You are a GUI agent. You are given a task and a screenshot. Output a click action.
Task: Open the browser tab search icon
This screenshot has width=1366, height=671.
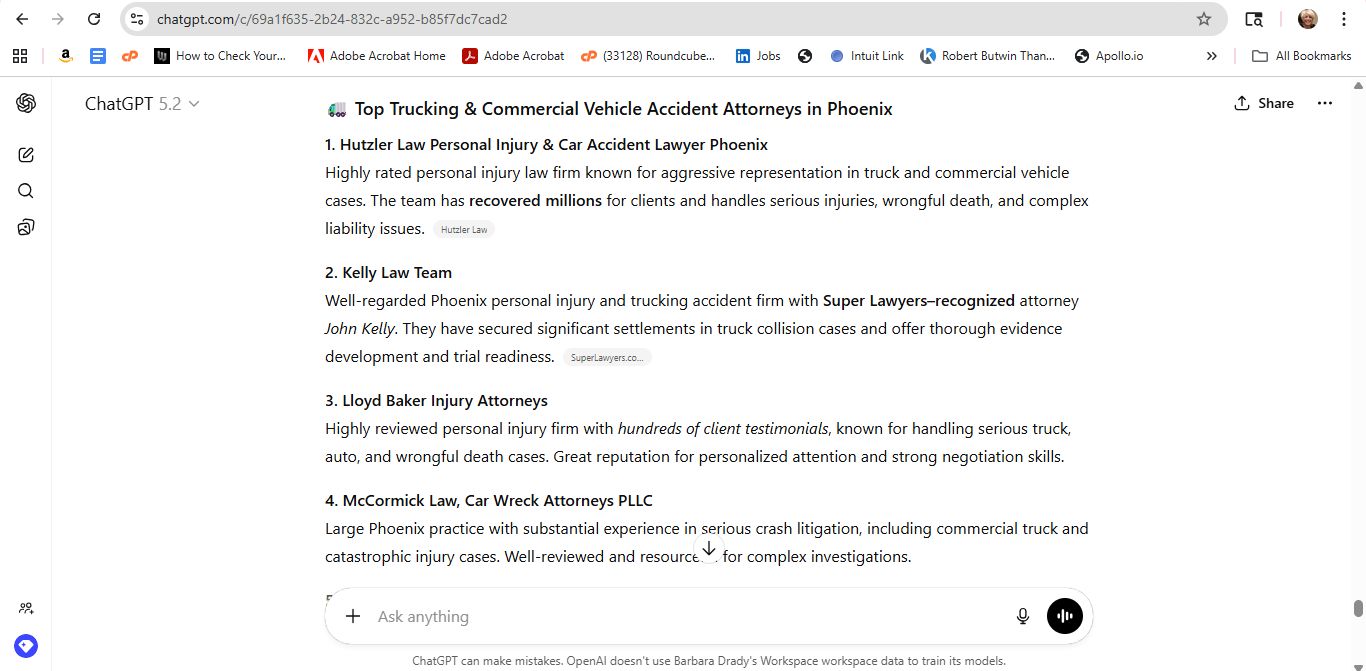(1253, 19)
